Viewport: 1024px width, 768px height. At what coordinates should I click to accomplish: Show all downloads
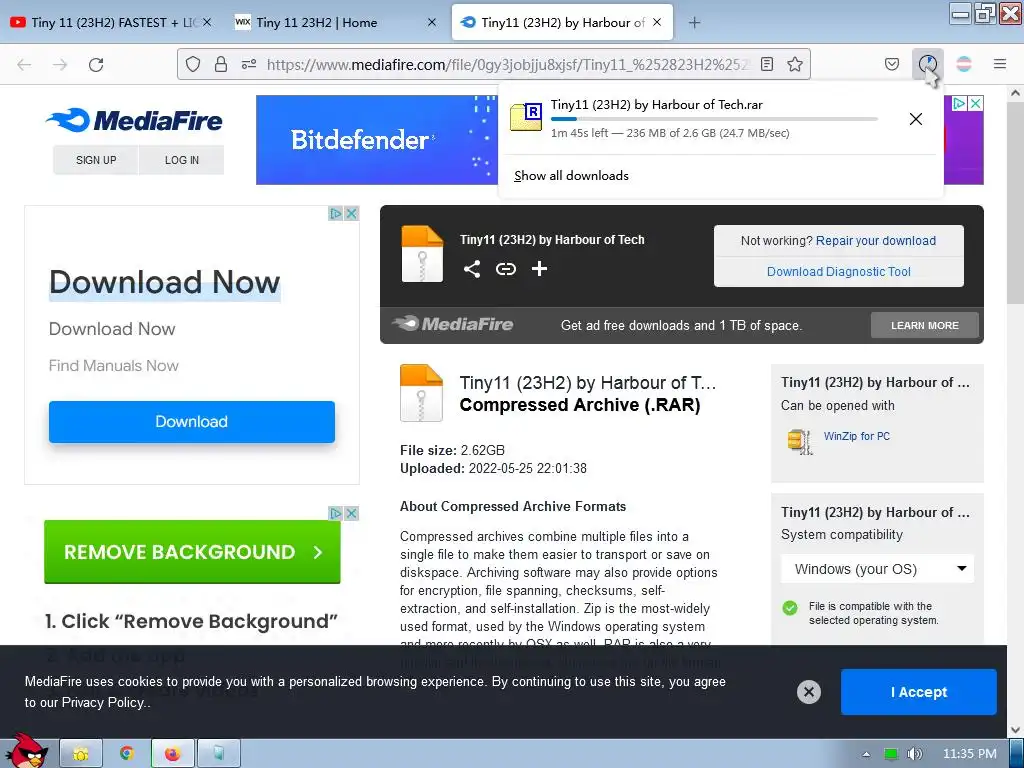(x=571, y=176)
